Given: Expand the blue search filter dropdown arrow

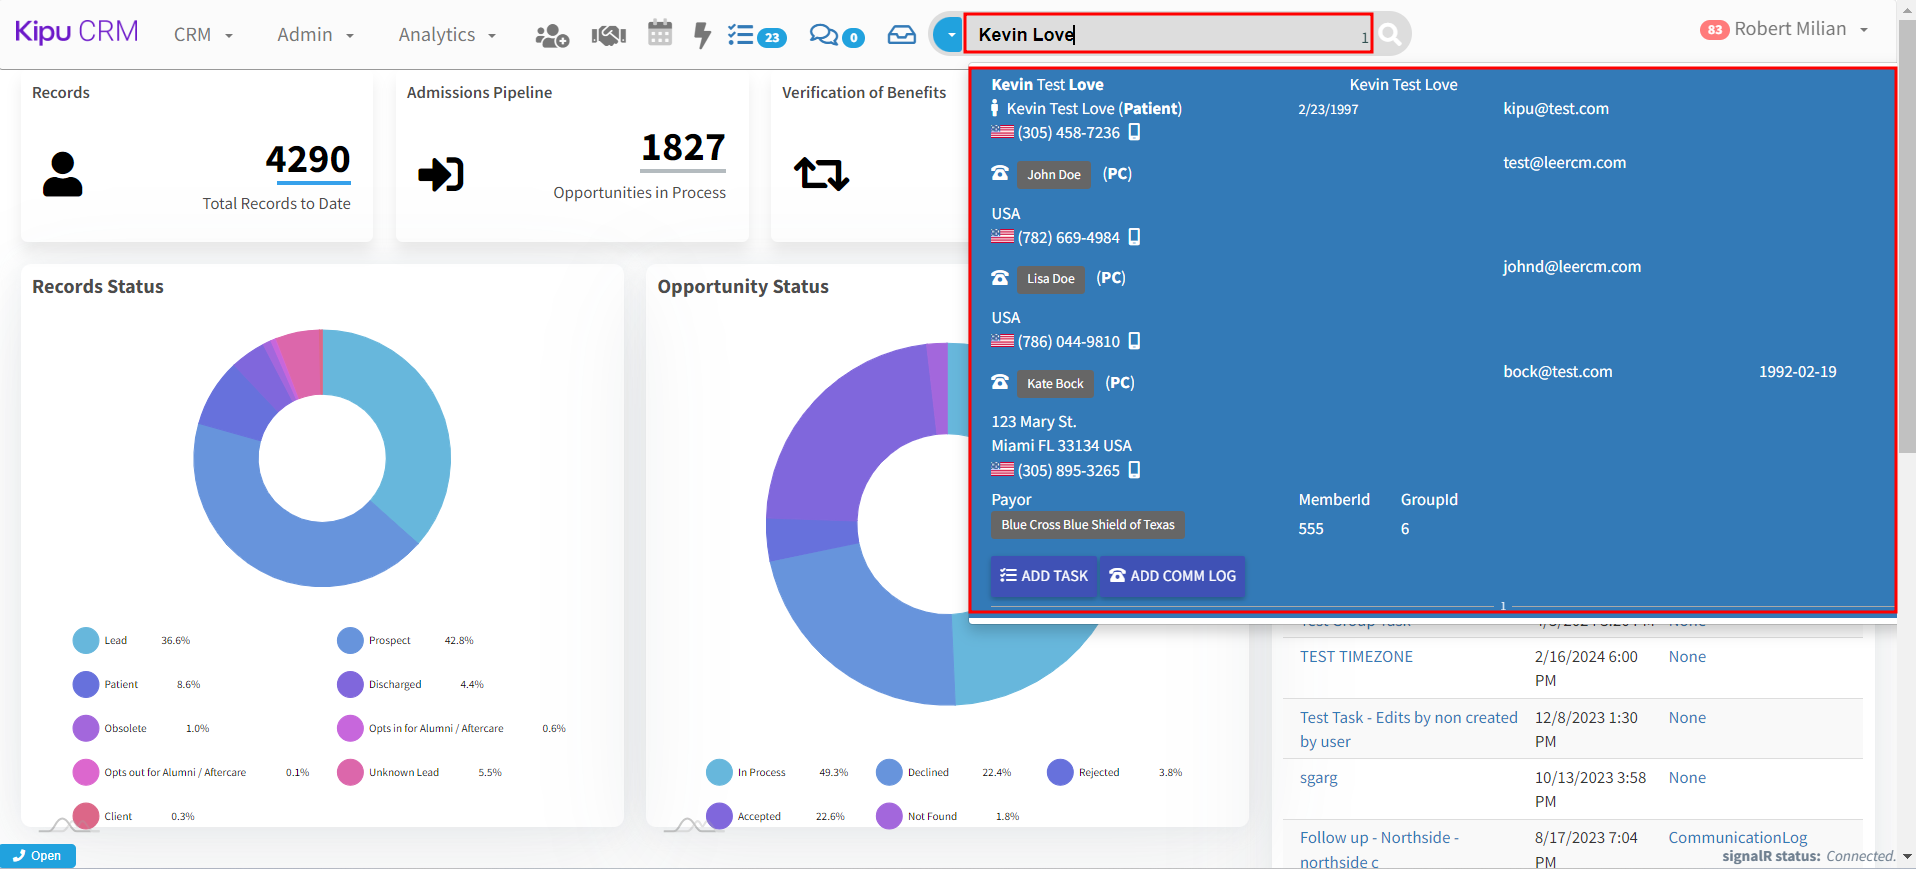Looking at the screenshot, I should pos(949,35).
